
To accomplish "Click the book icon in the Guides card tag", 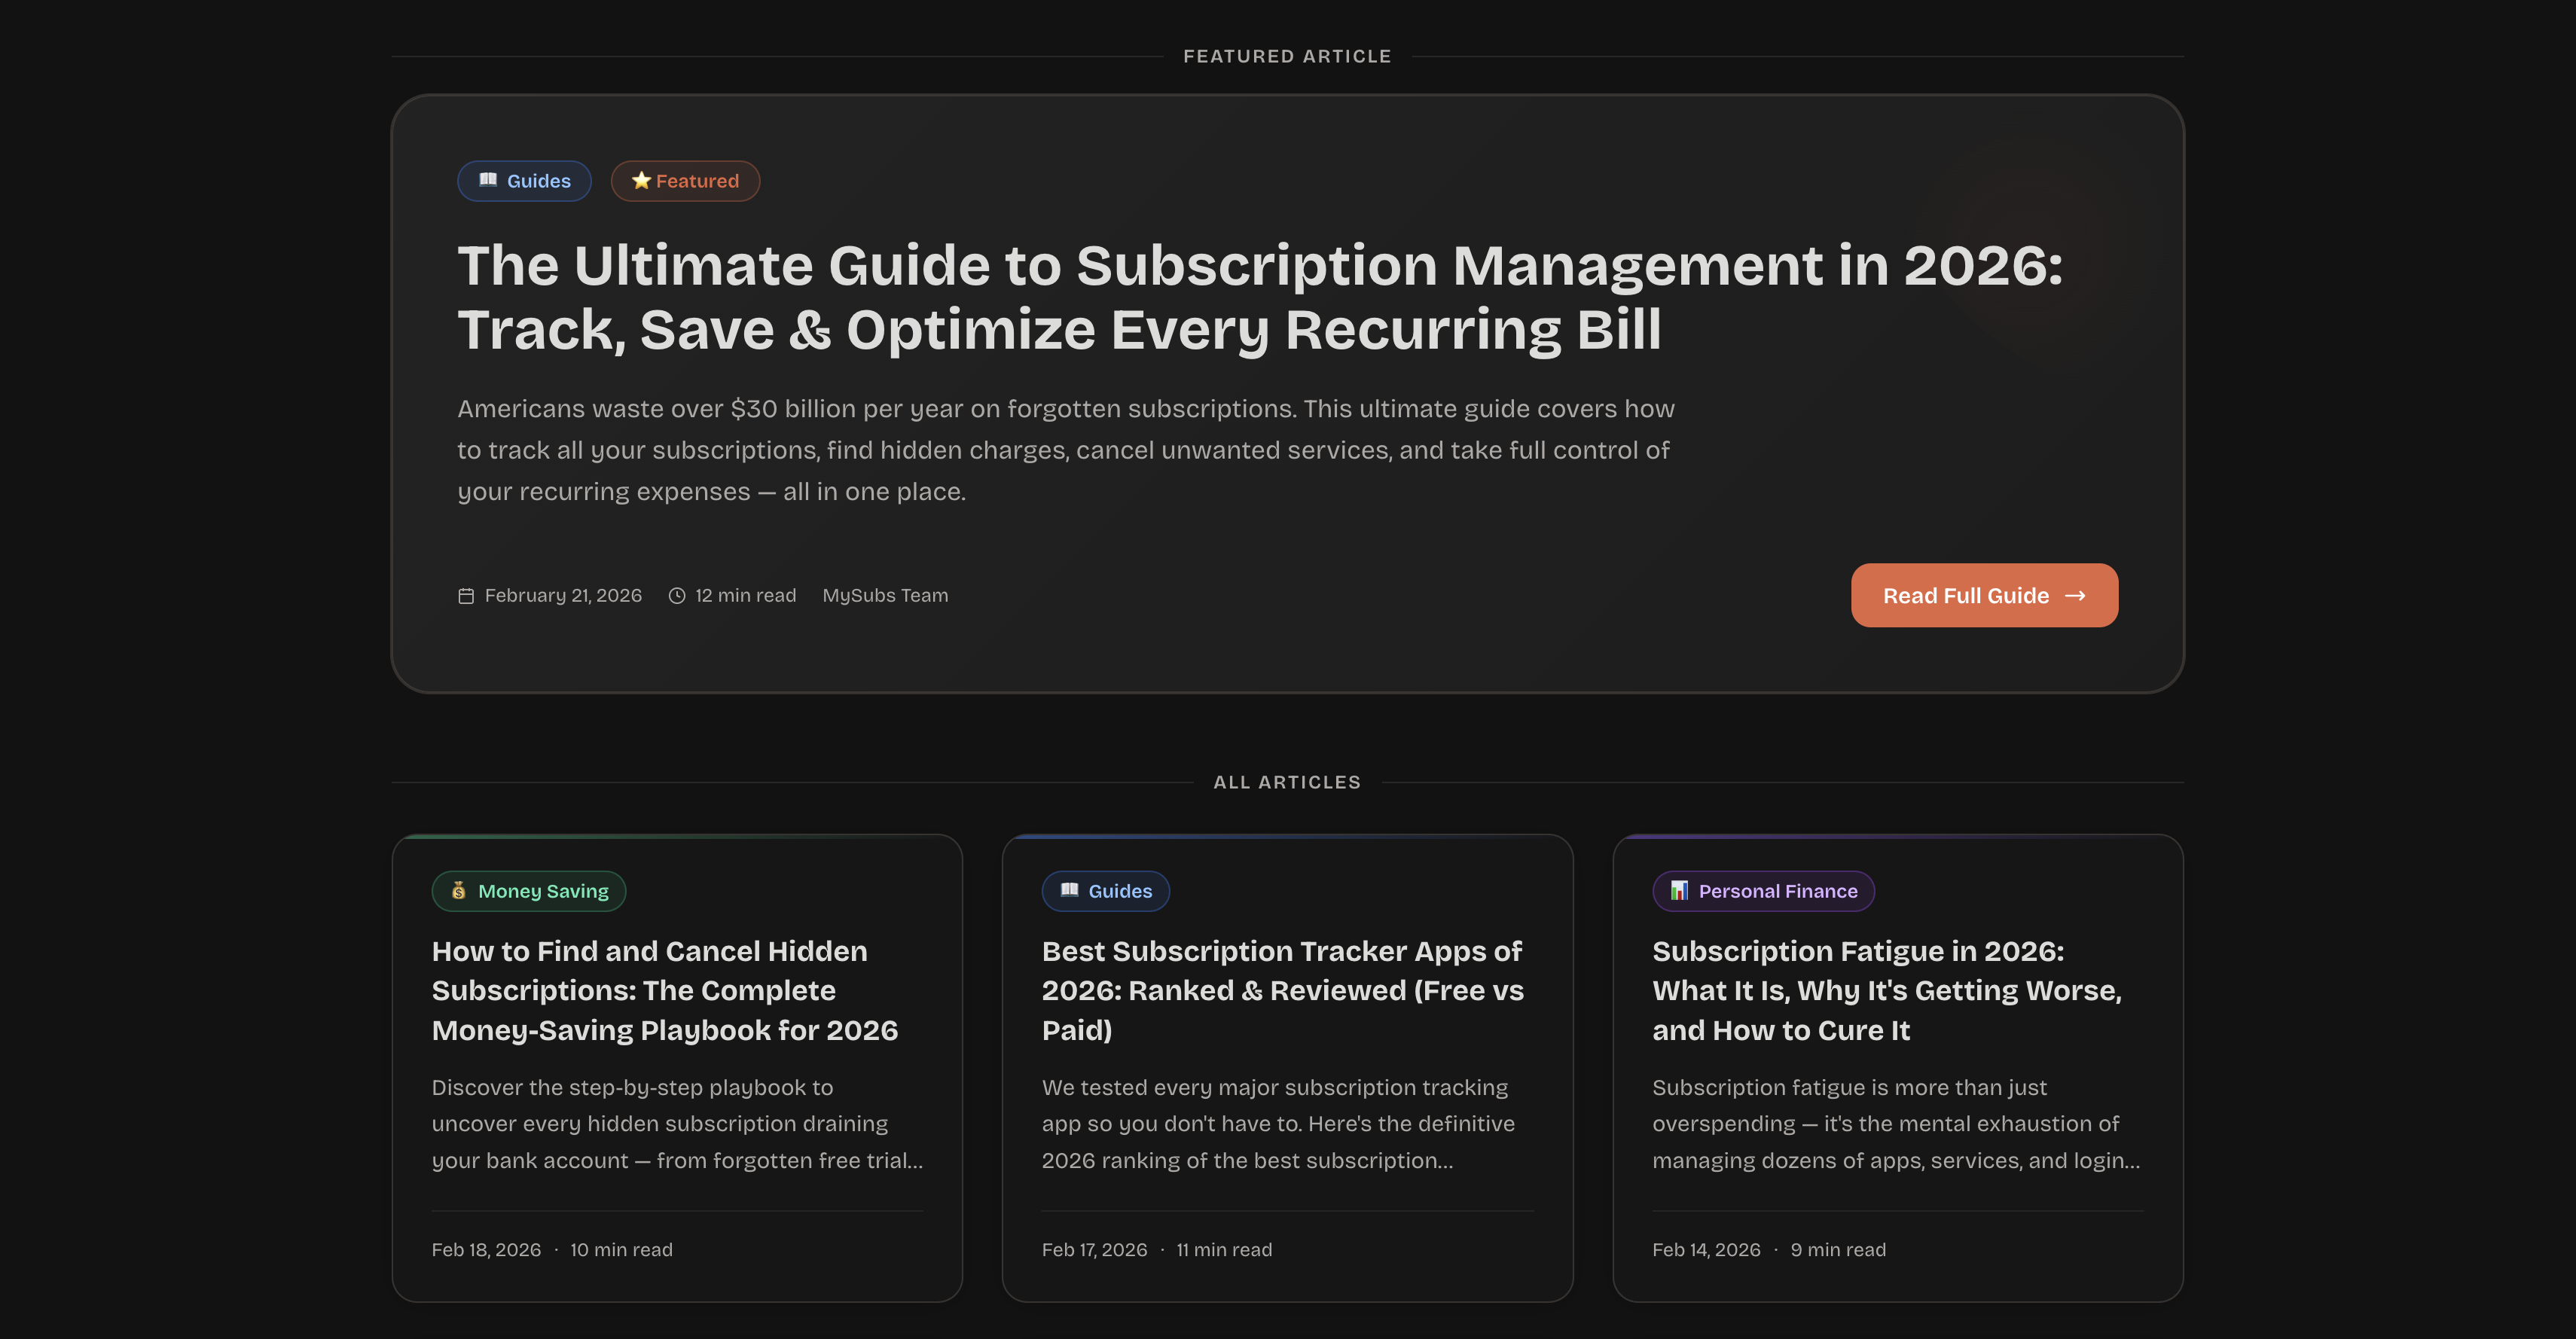I will click(x=1069, y=890).
